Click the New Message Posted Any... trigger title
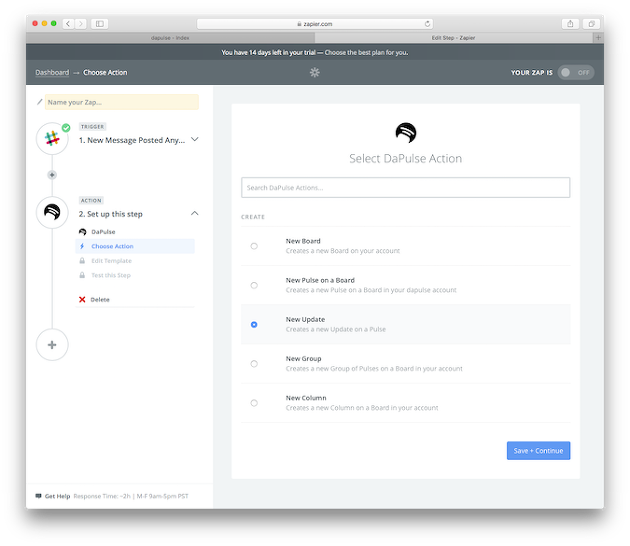 [132, 140]
